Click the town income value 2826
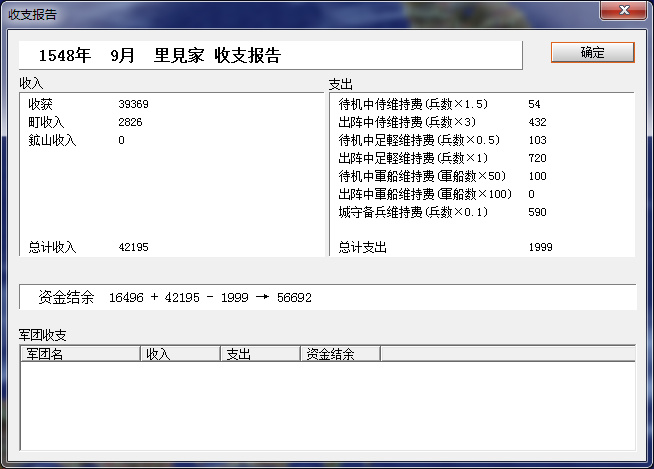This screenshot has width=654, height=469. click(x=130, y=122)
